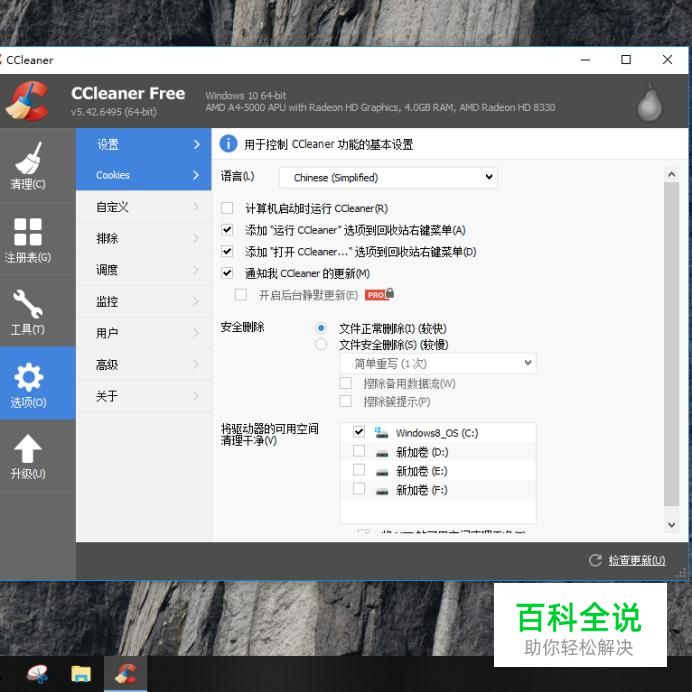Click the chevron next to 调度

(196, 269)
